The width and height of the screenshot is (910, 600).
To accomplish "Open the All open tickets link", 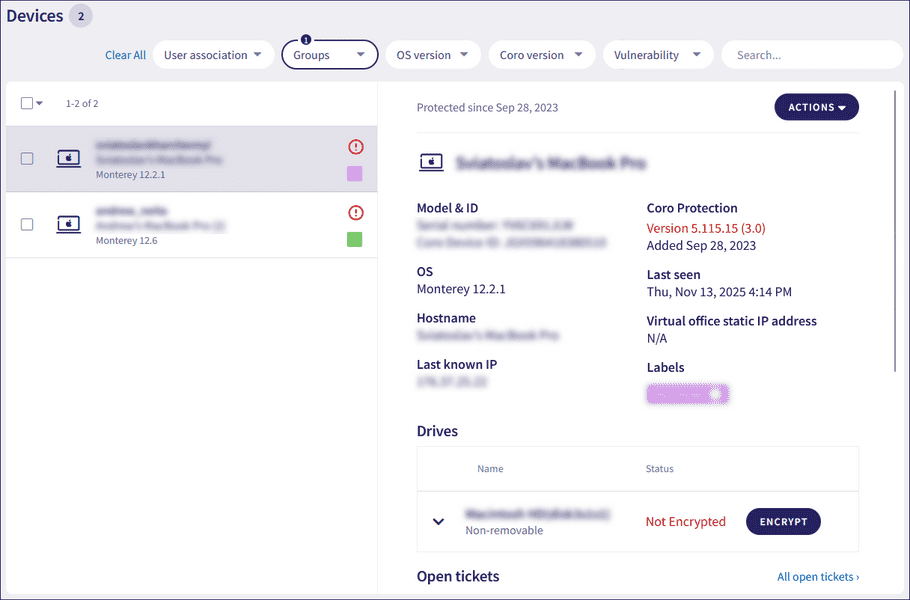I will [817, 577].
